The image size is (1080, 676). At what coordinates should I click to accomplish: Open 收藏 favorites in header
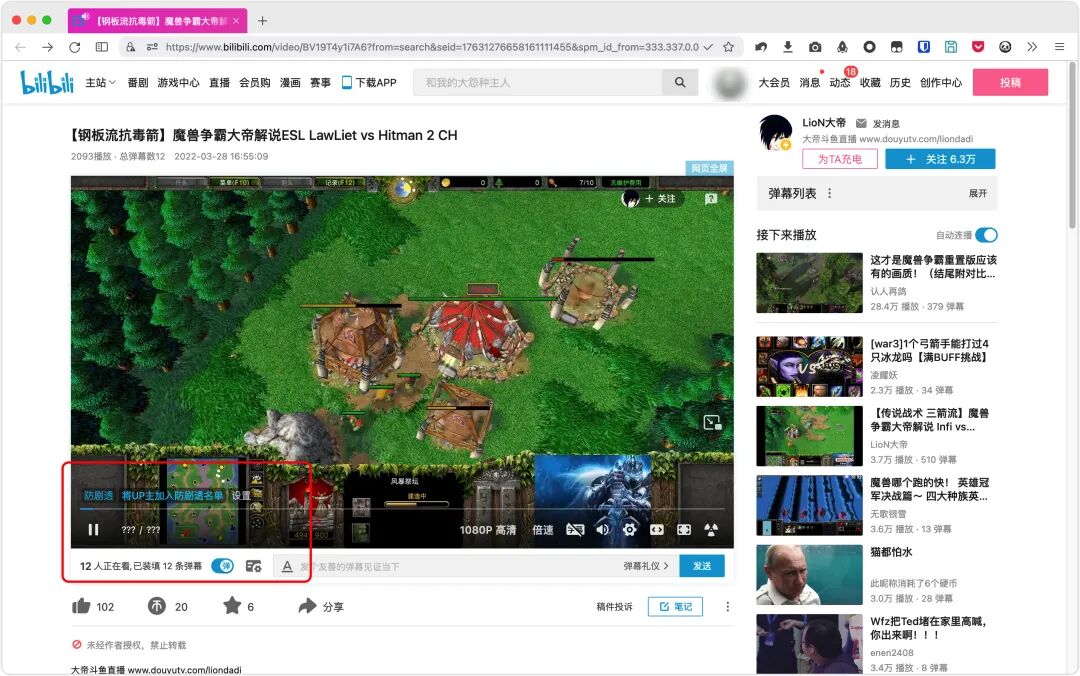(x=870, y=83)
